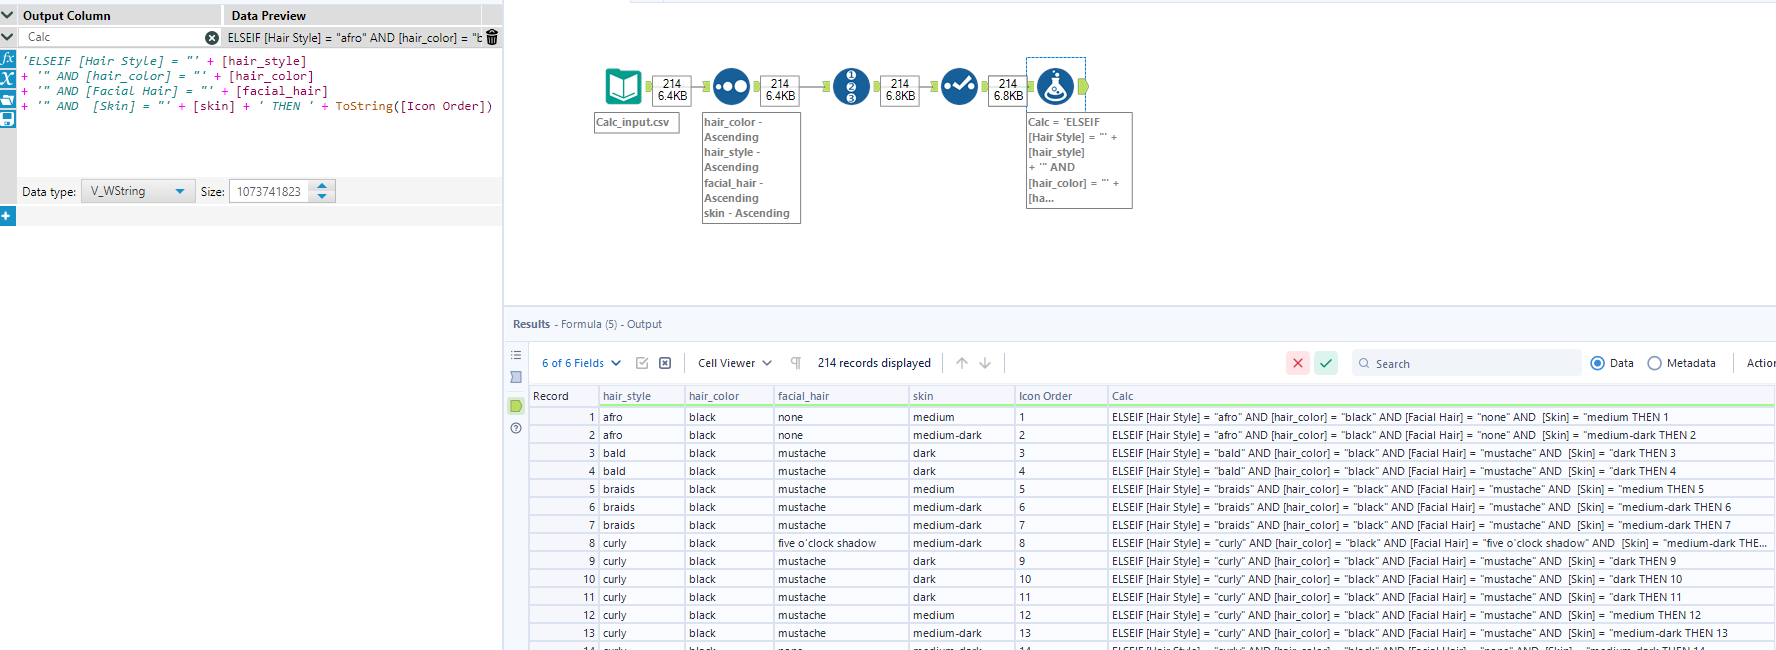Decrease the Size value with down stepper
The height and width of the screenshot is (650, 1776).
(x=322, y=196)
